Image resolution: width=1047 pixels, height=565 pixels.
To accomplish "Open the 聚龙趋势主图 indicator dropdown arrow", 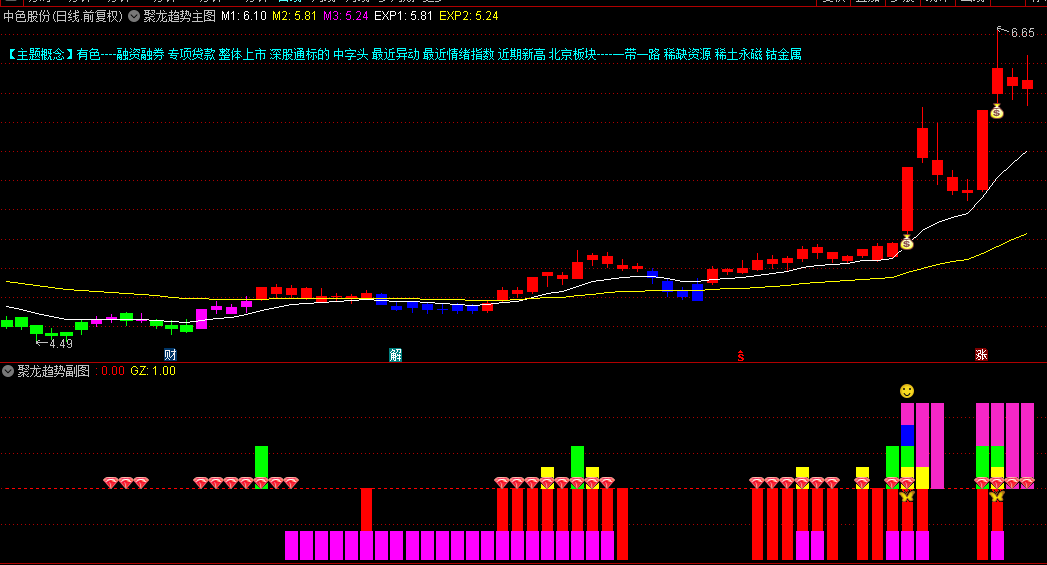I will [x=134, y=16].
